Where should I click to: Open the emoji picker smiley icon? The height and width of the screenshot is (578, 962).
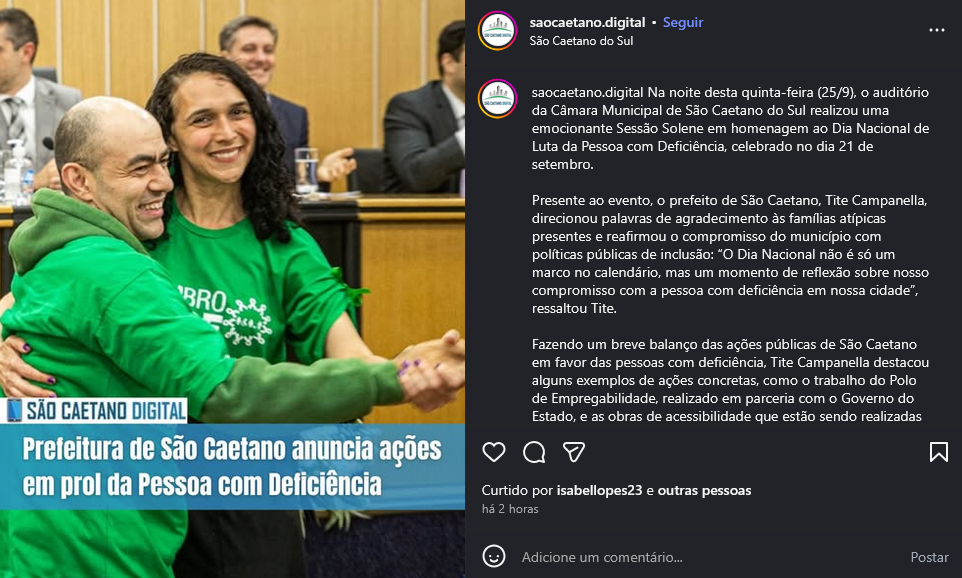pyautogui.click(x=494, y=557)
